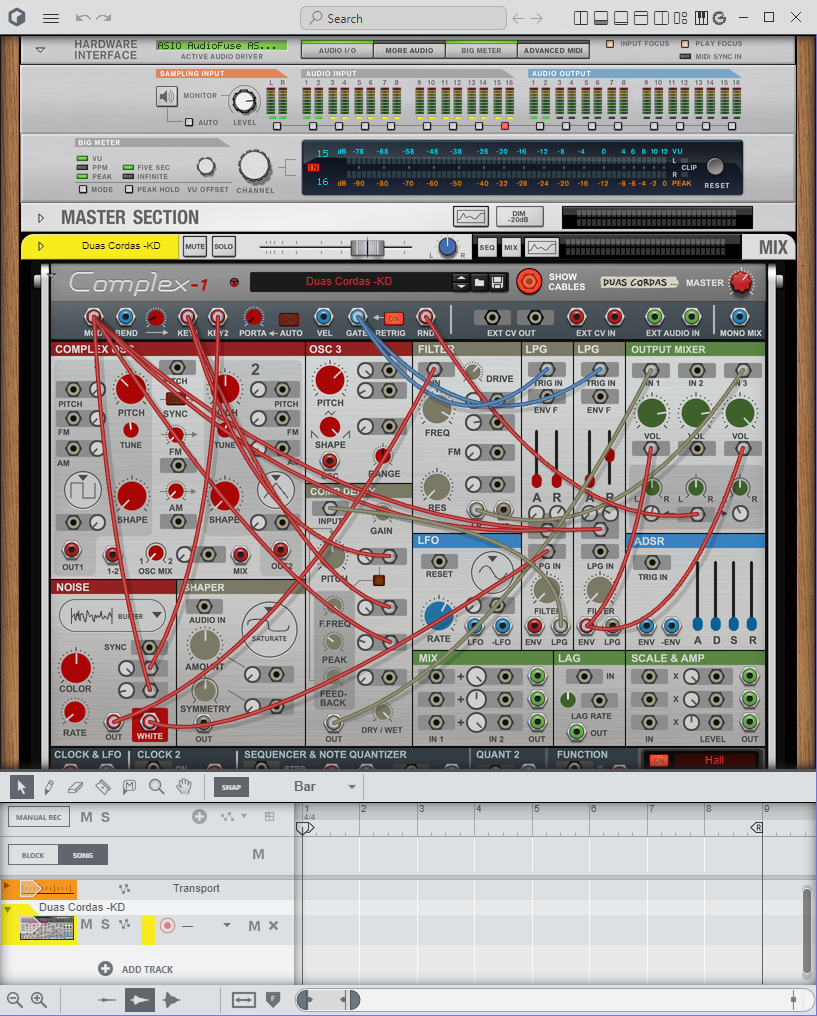Viewport: 817px width, 1016px height.
Task: Switch to SONG view
Action: (83, 855)
